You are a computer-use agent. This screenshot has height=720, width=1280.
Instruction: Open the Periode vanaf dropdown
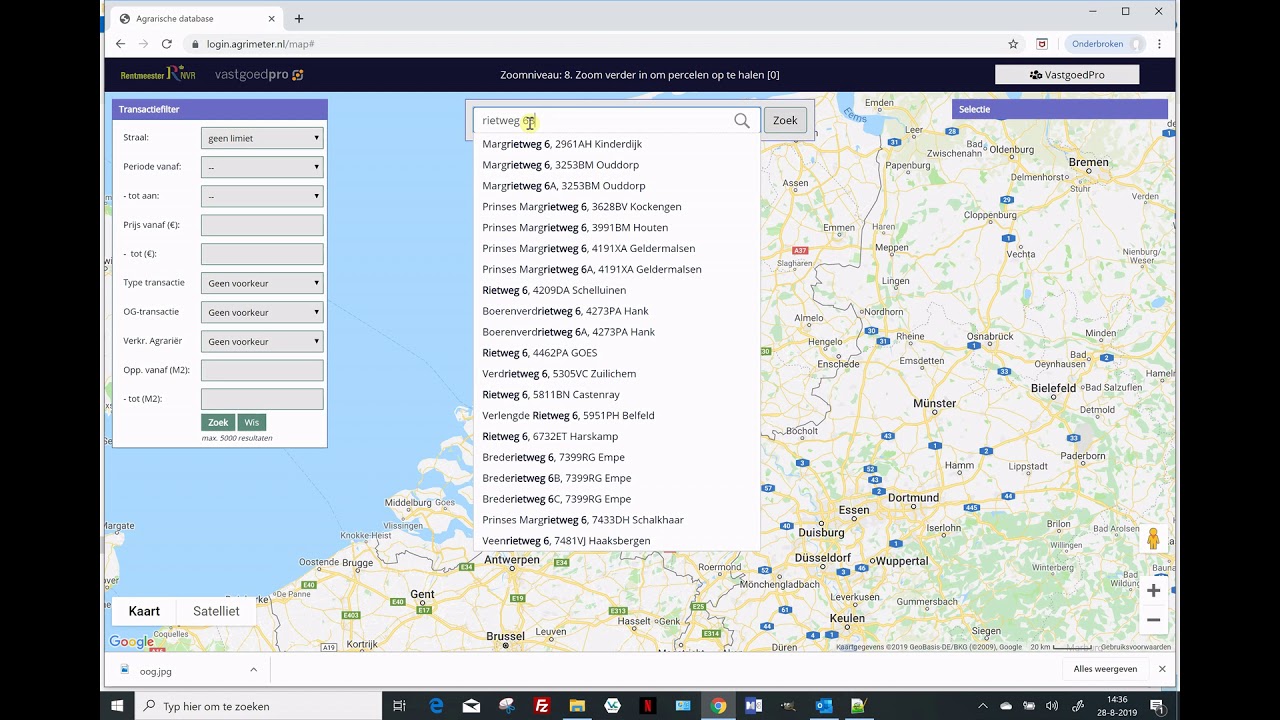point(262,167)
